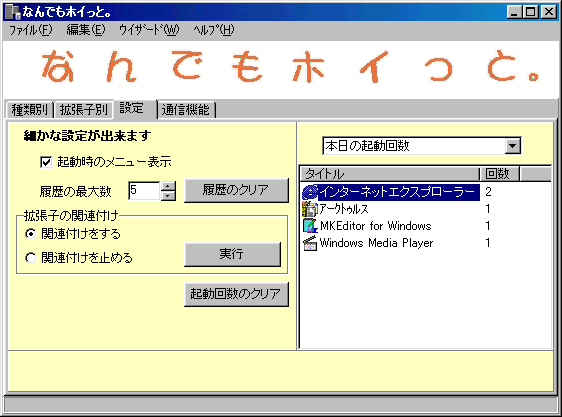The width and height of the screenshot is (562, 417).
Task: Open the ファイル(F) menu
Action: point(30,30)
